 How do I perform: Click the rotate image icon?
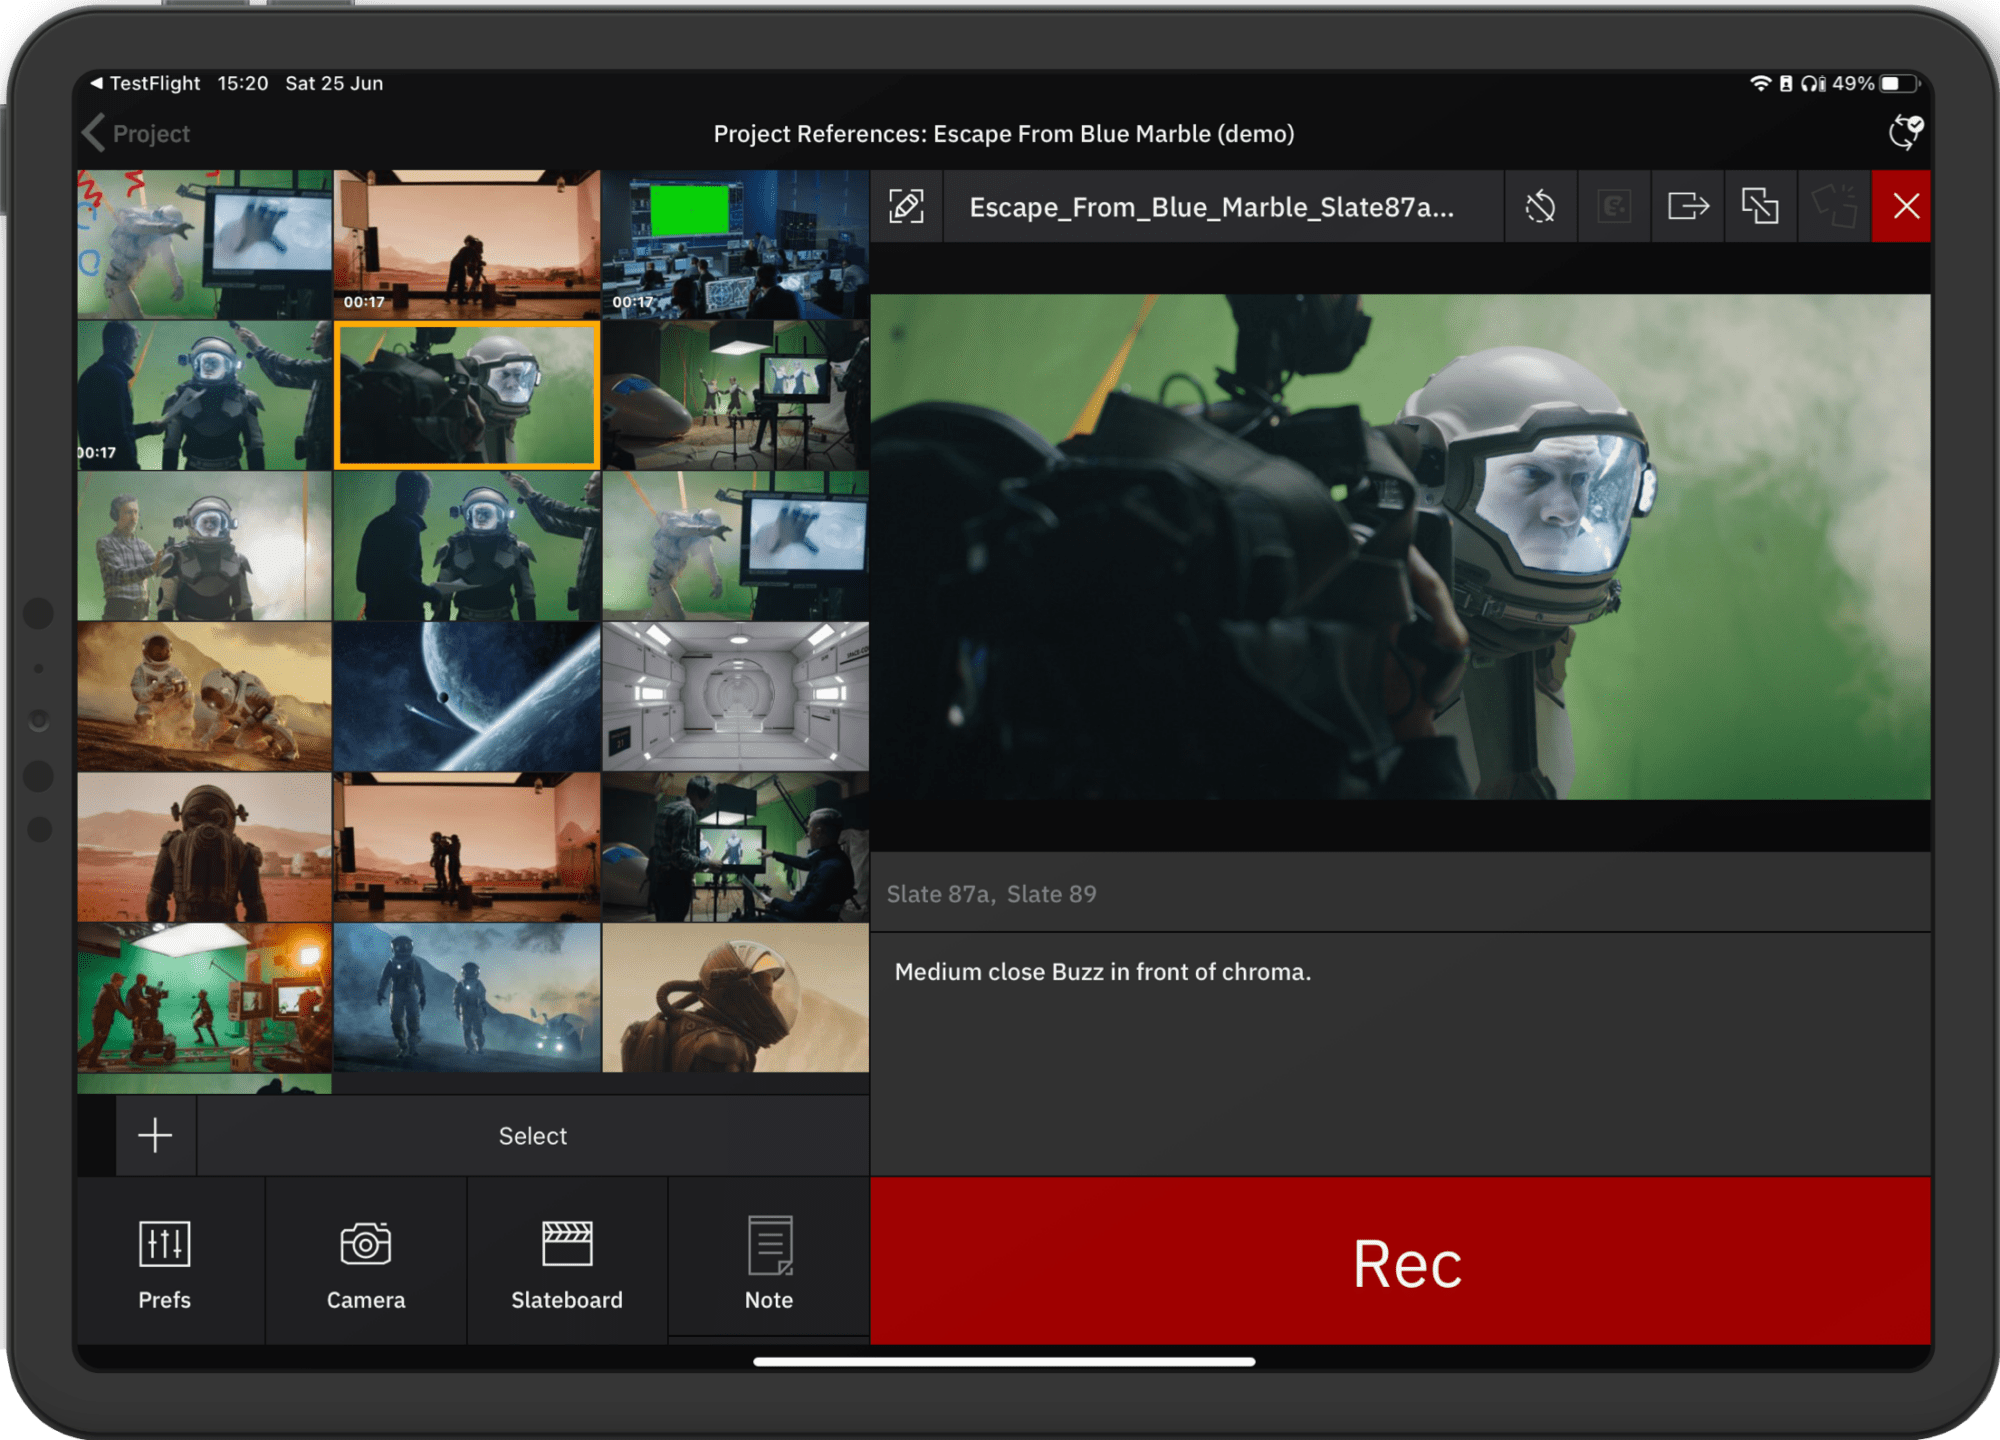click(x=1540, y=206)
